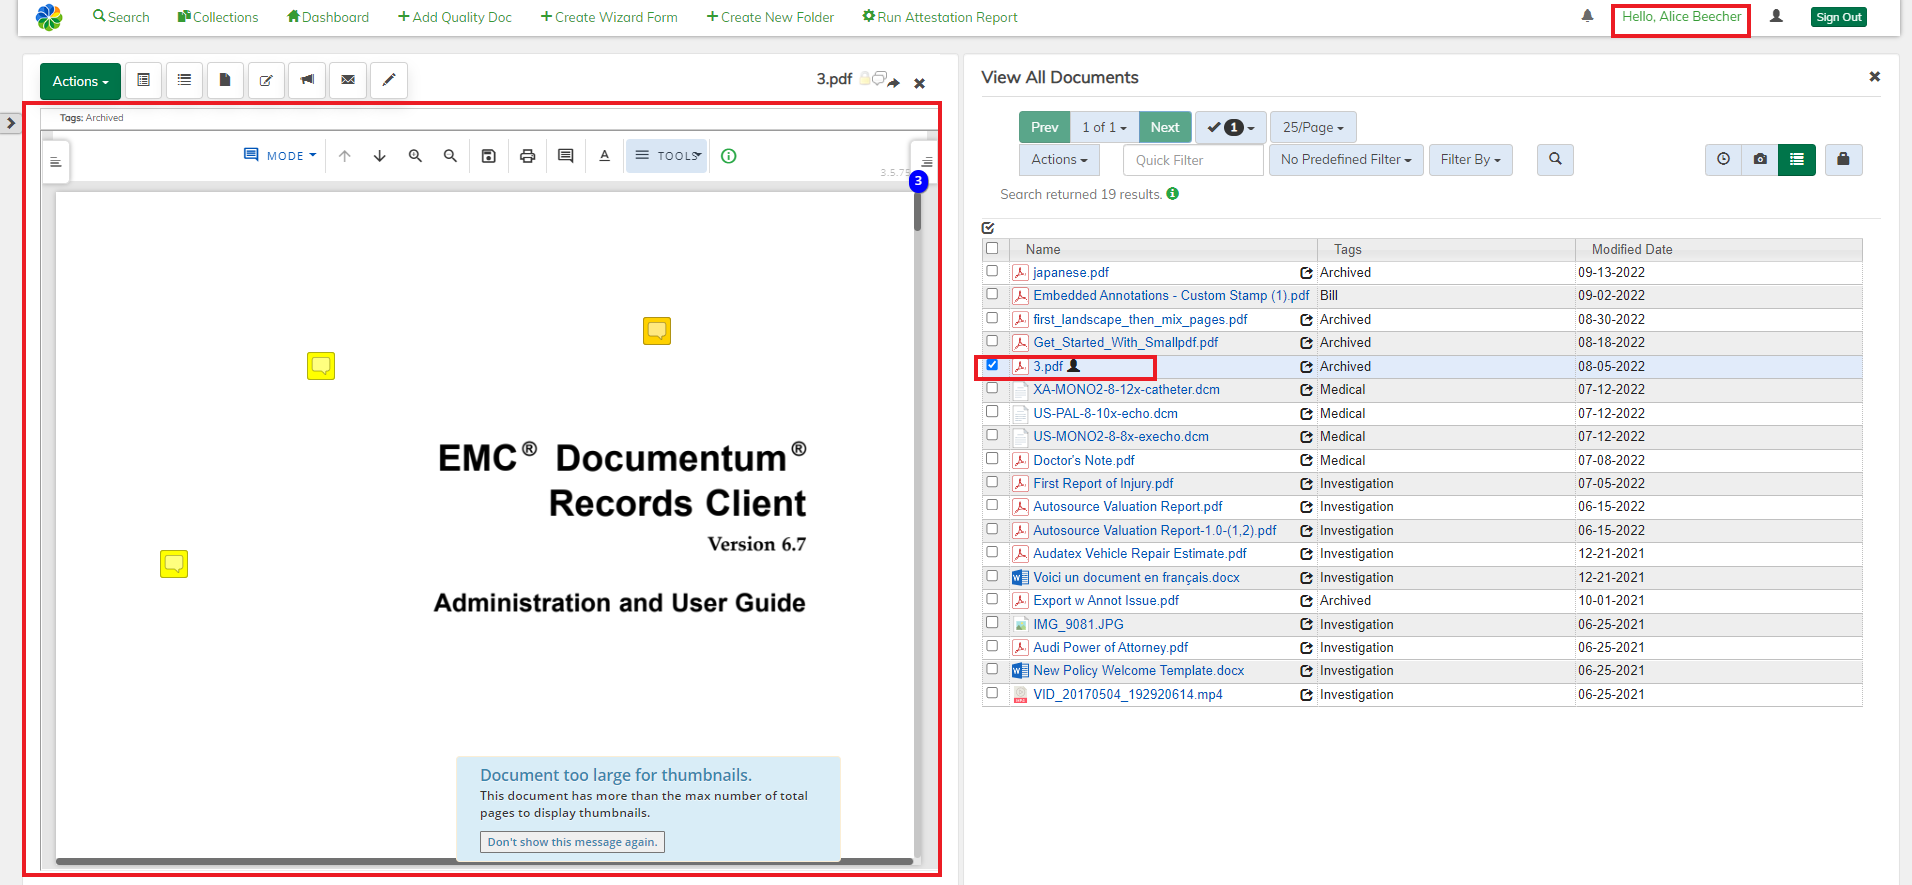Click the magnifier search button near Filter By
This screenshot has height=885, width=1912.
click(1555, 159)
